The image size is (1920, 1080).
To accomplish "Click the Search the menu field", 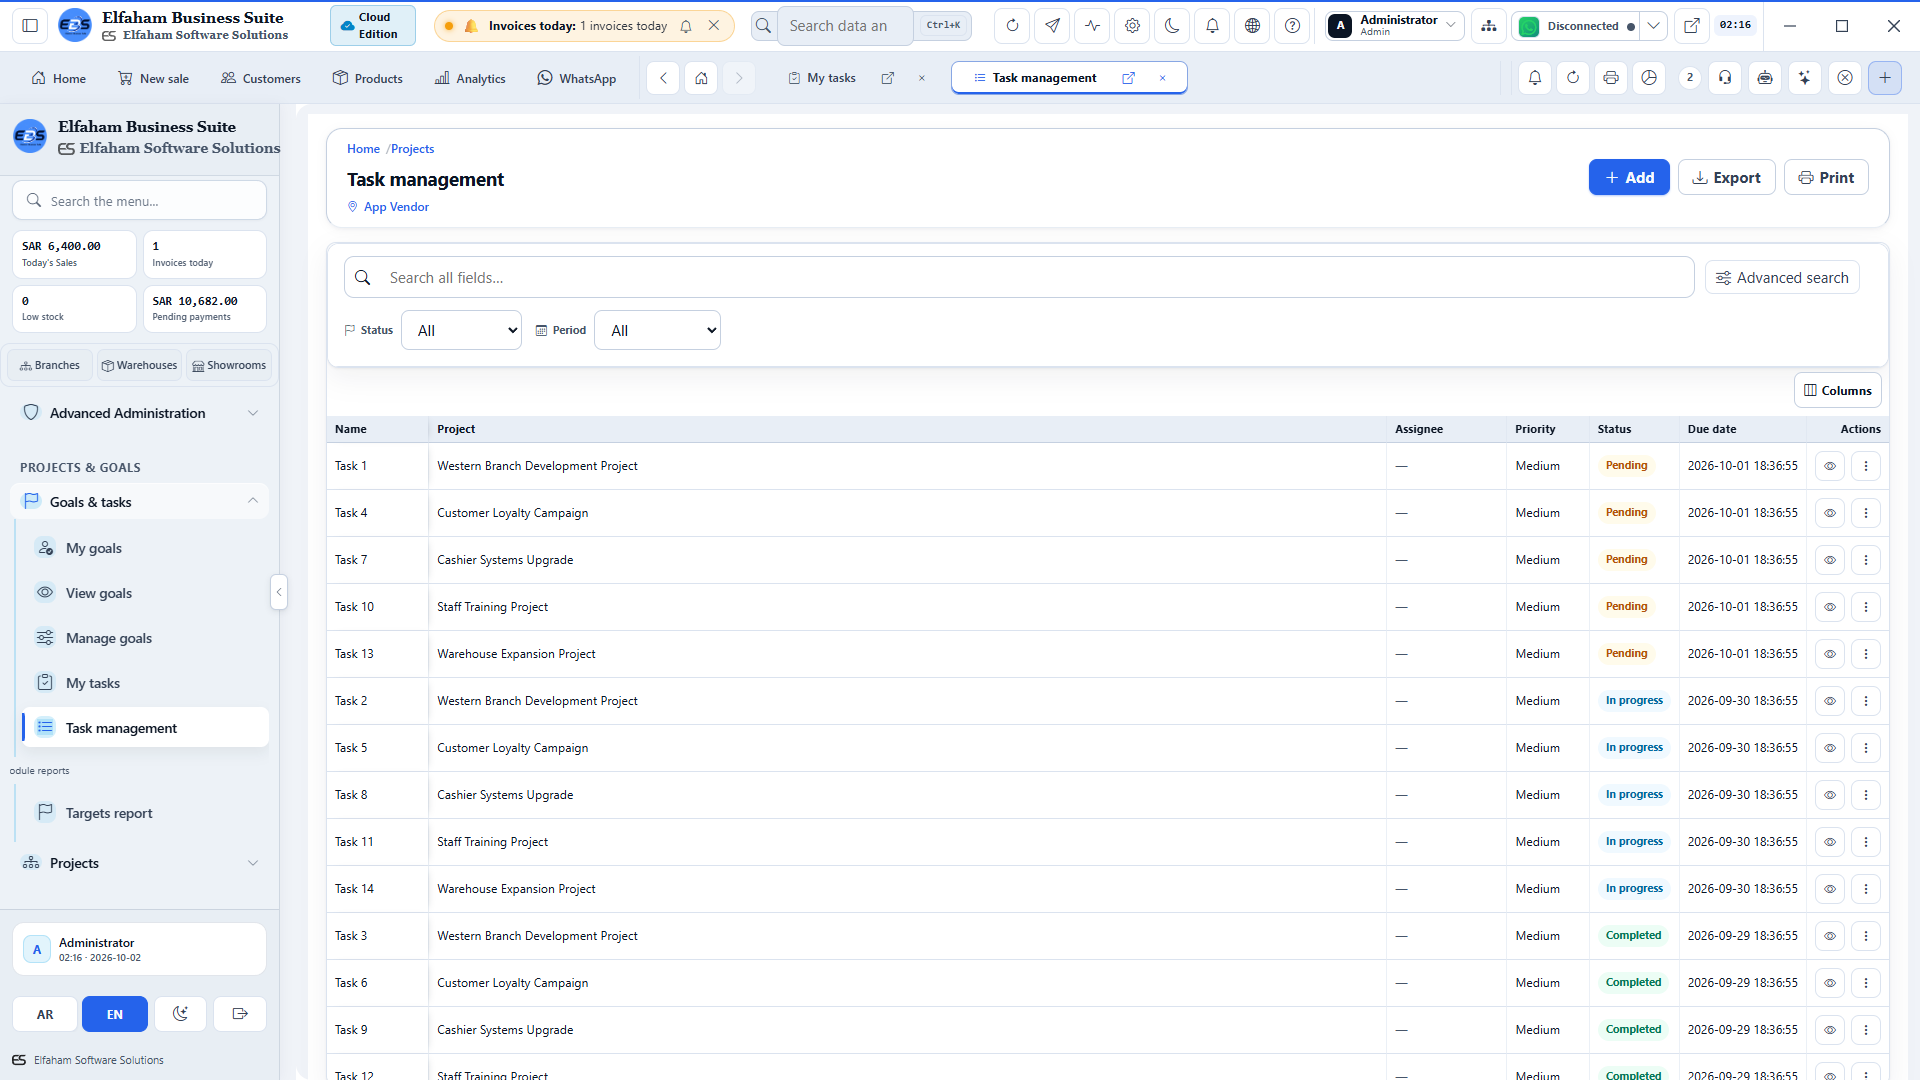I will pyautogui.click(x=140, y=201).
